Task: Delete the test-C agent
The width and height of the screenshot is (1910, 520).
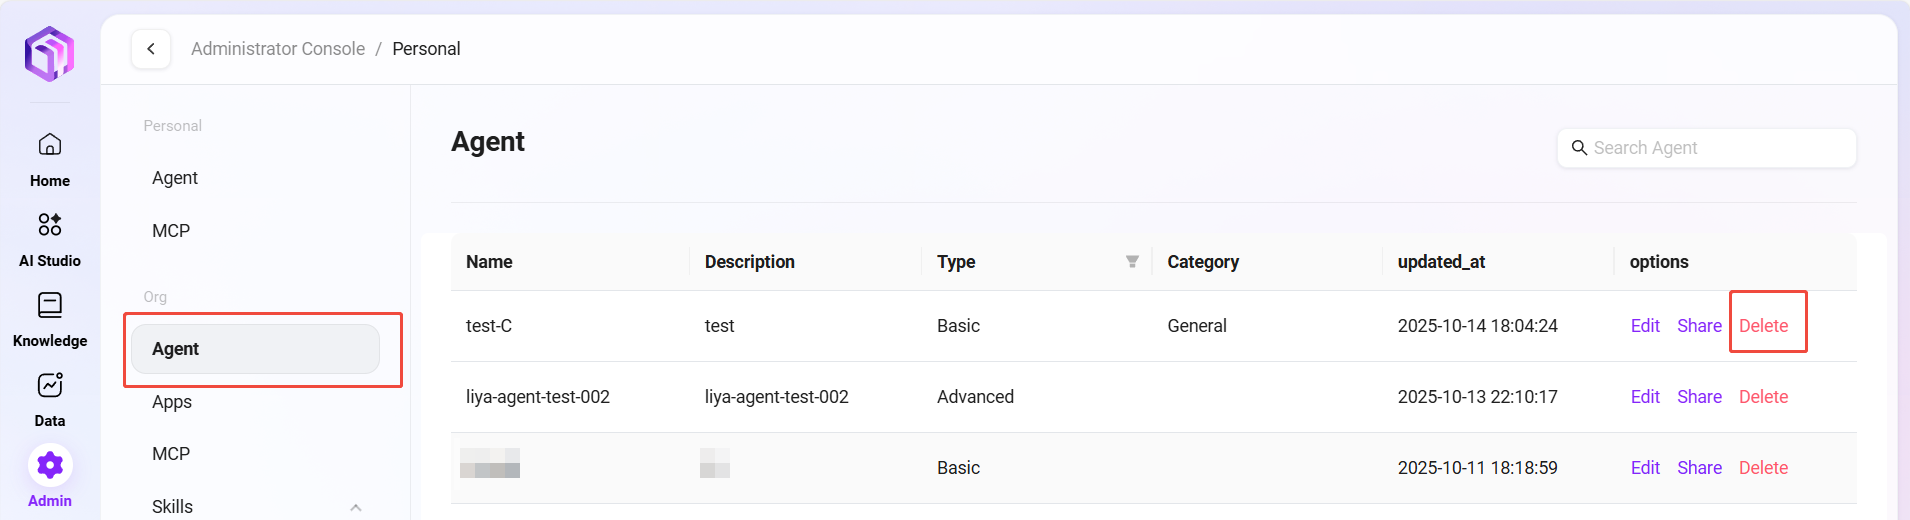Action: point(1763,326)
